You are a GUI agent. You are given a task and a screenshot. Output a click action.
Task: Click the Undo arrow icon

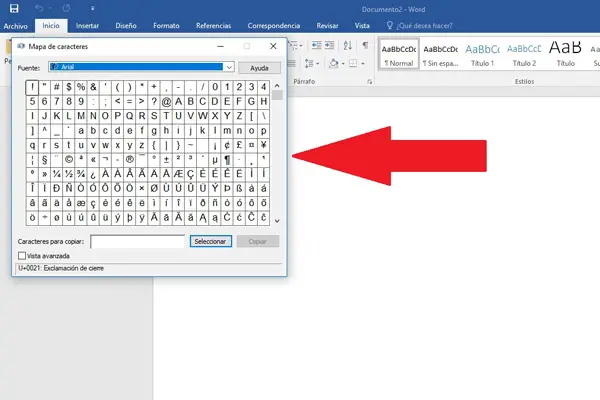tap(39, 8)
